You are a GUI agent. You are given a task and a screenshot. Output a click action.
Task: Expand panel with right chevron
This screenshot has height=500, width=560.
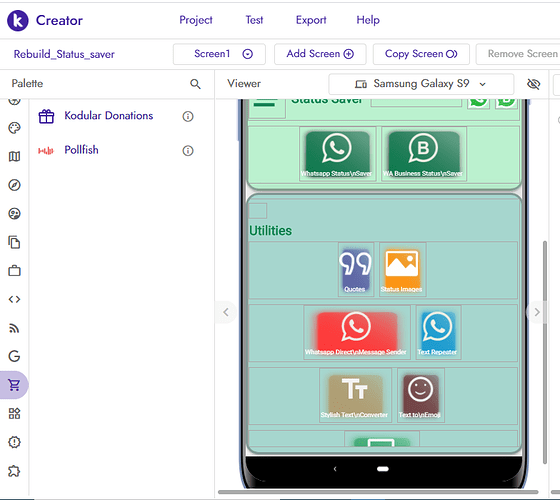536,312
